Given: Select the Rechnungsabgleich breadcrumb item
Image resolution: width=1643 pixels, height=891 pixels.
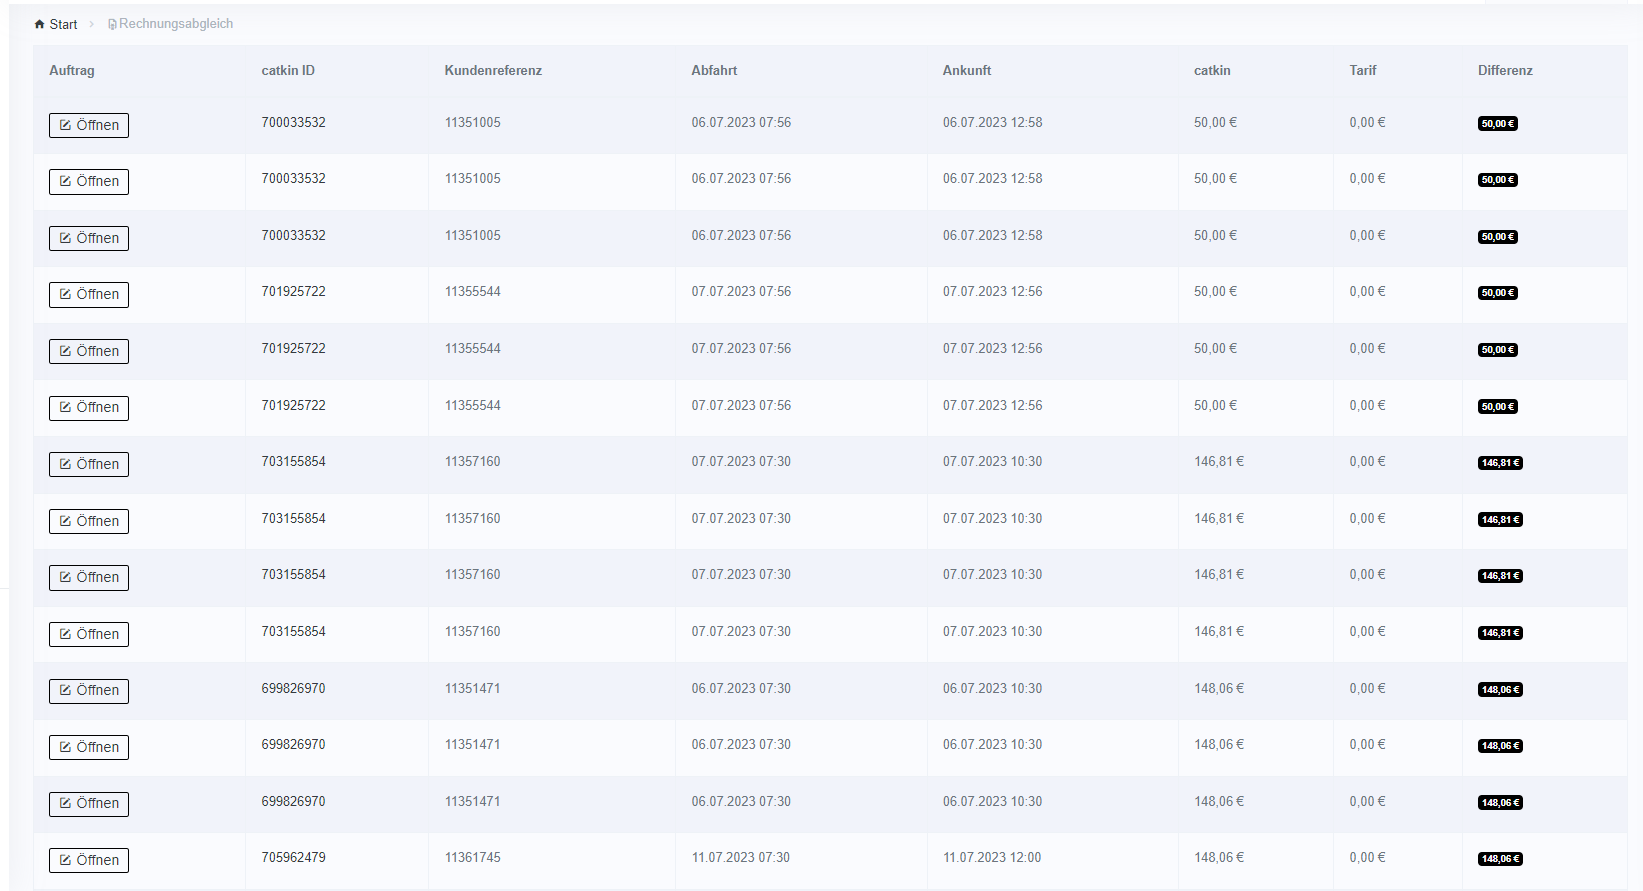Looking at the screenshot, I should click(x=175, y=24).
